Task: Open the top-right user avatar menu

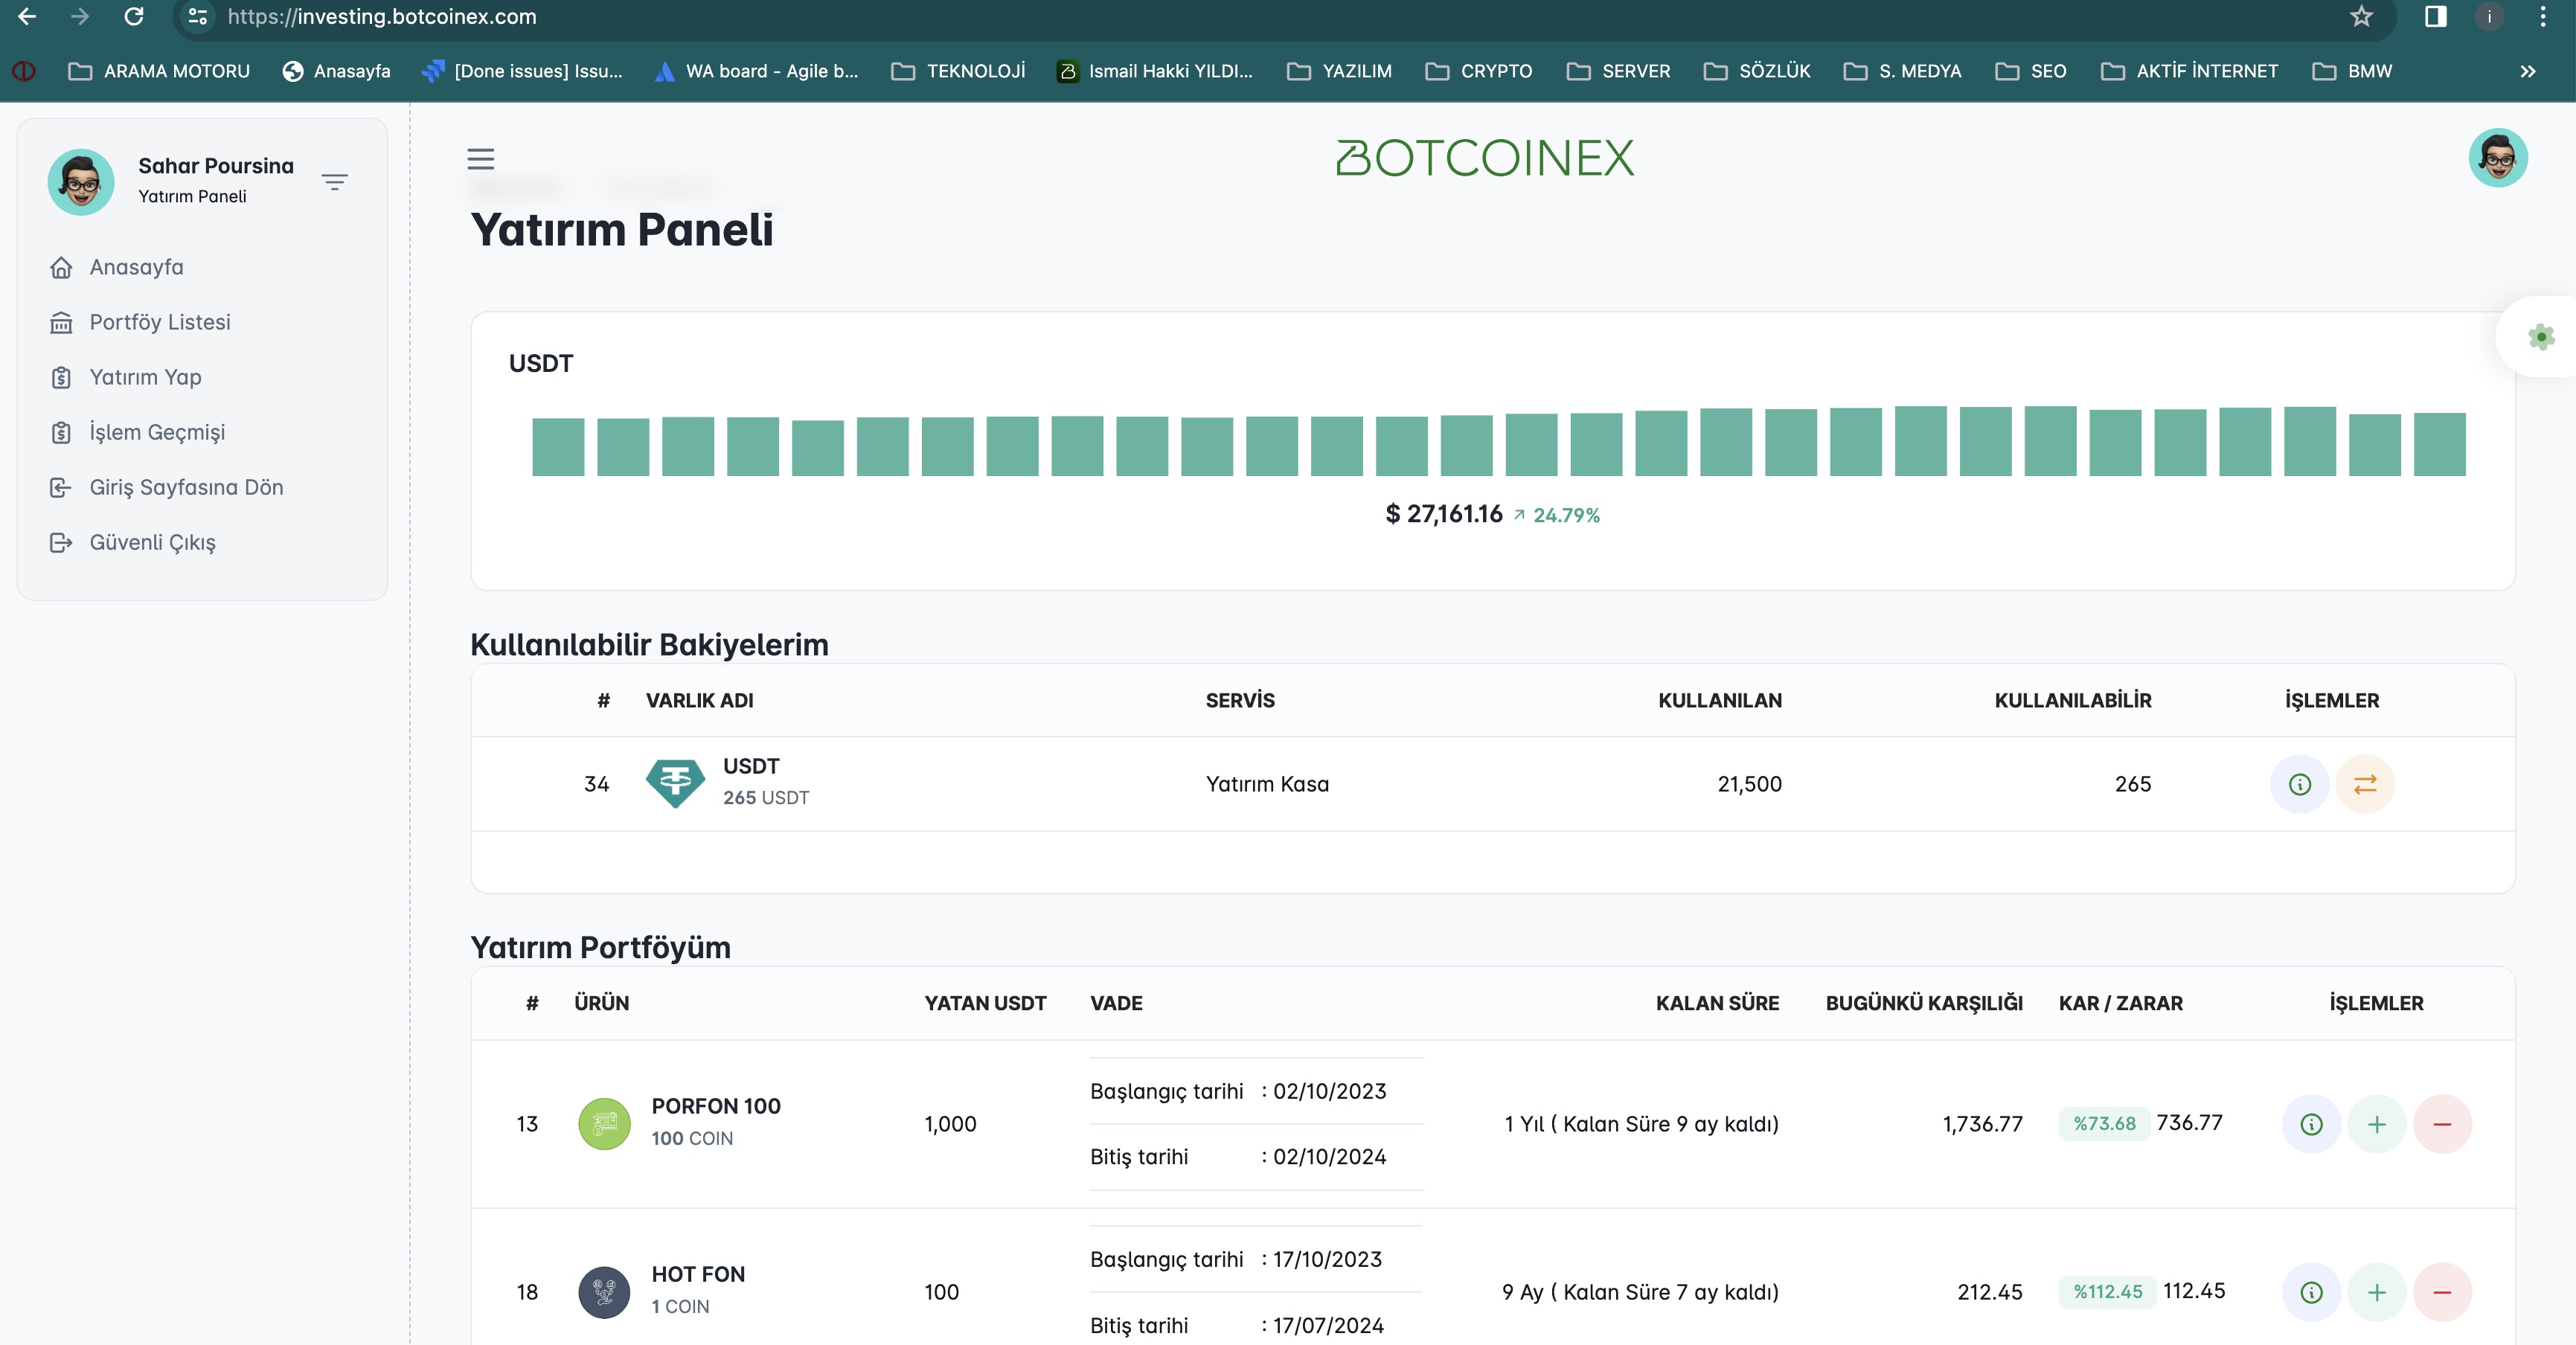Action: tap(2498, 158)
